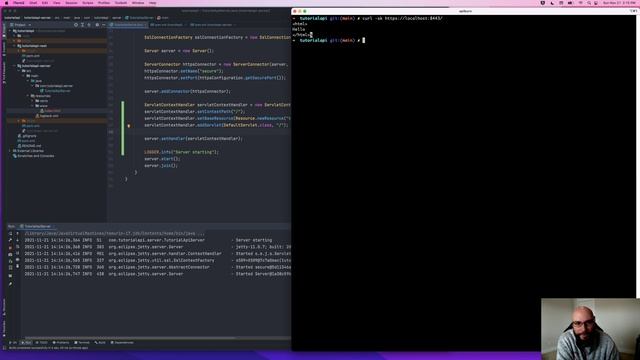
Task: Click the Locate in project tree icon
Action: click(x=76, y=25)
